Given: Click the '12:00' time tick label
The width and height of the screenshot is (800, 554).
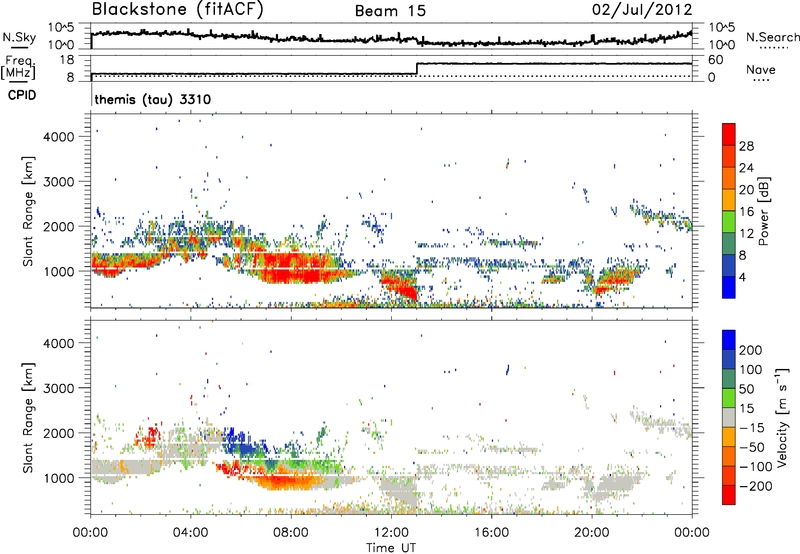Looking at the screenshot, I should [x=391, y=533].
